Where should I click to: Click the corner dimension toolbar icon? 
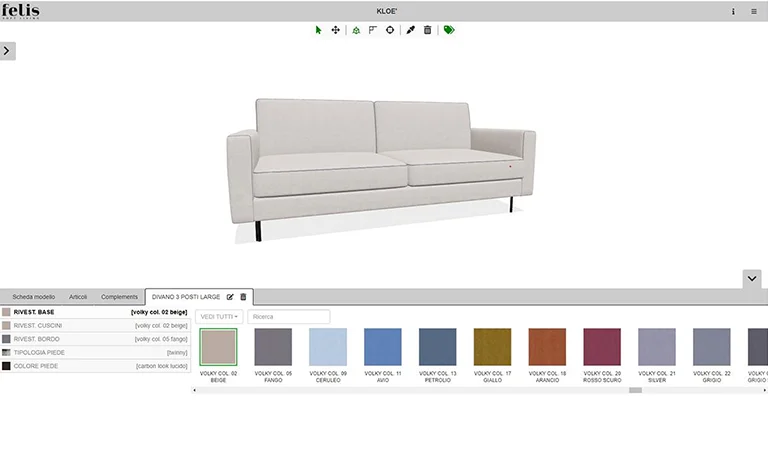click(373, 30)
